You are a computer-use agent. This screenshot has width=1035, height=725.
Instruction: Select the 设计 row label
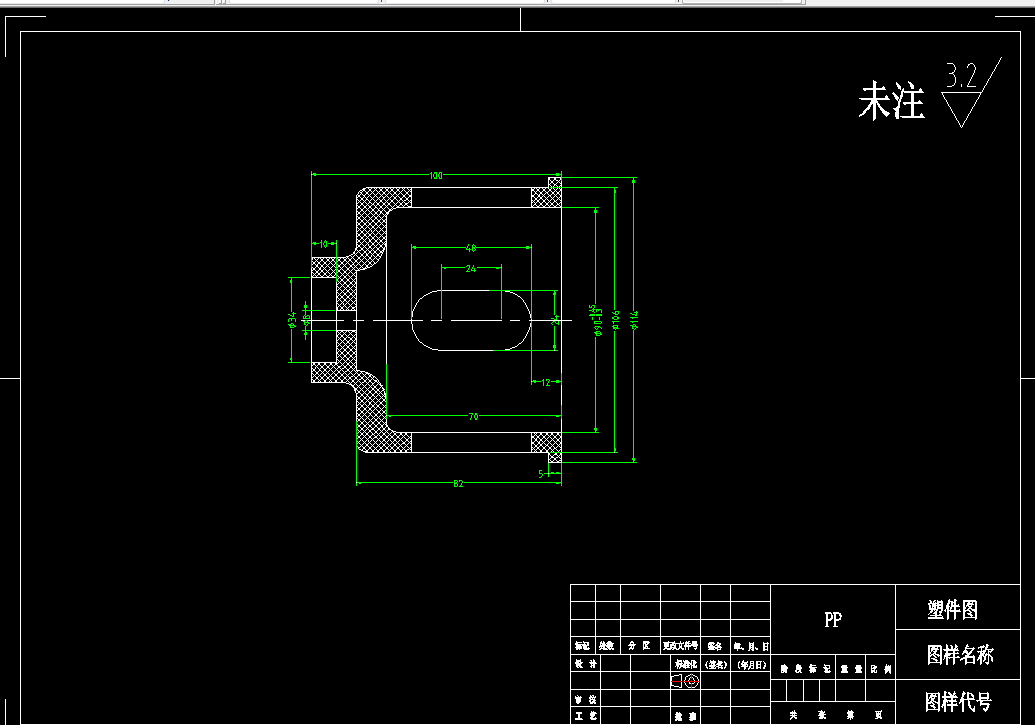pyautogui.click(x=585, y=664)
